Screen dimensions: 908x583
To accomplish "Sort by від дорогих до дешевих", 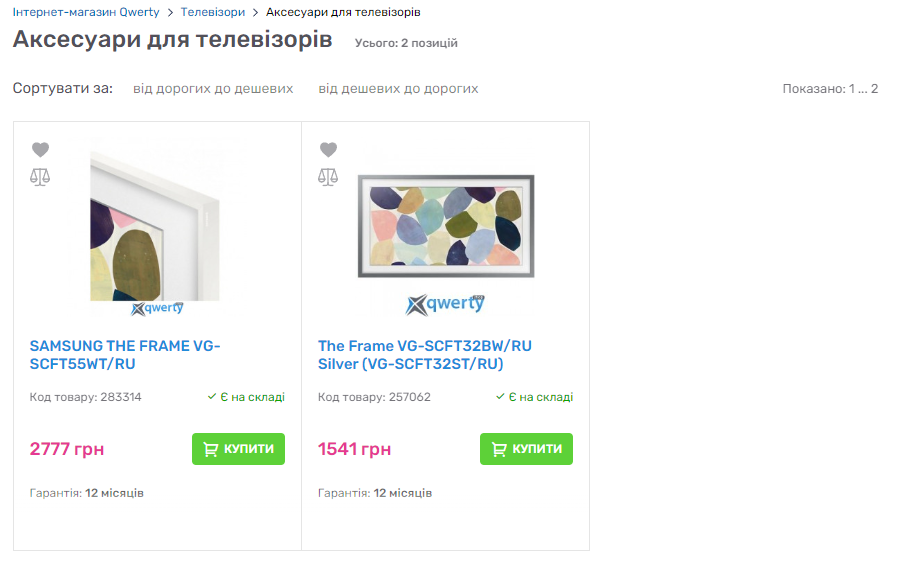I will tap(213, 89).
